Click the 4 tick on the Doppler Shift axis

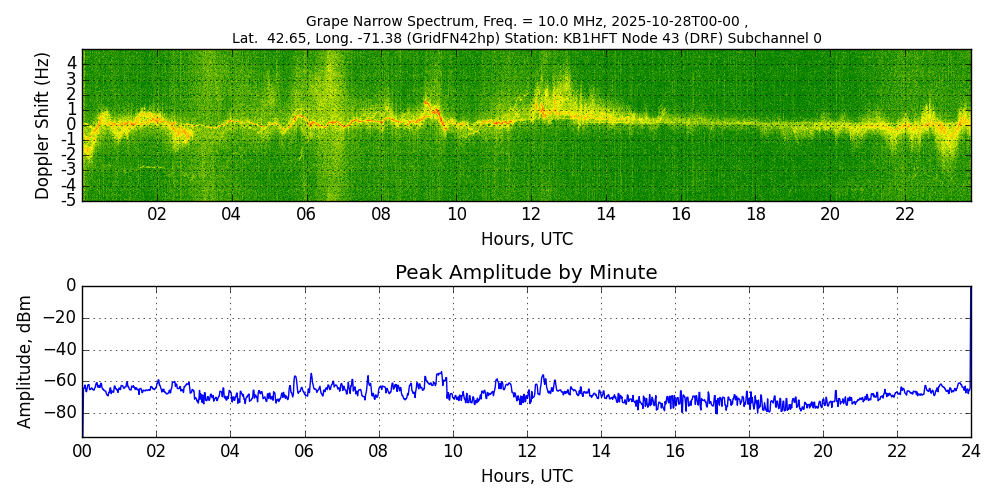(x=71, y=63)
